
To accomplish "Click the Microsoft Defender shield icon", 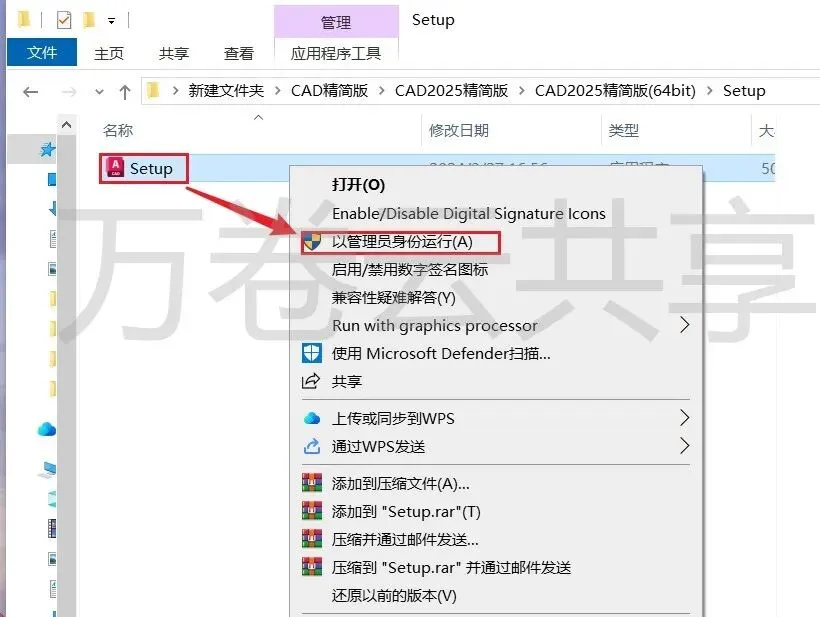I will click(x=312, y=353).
